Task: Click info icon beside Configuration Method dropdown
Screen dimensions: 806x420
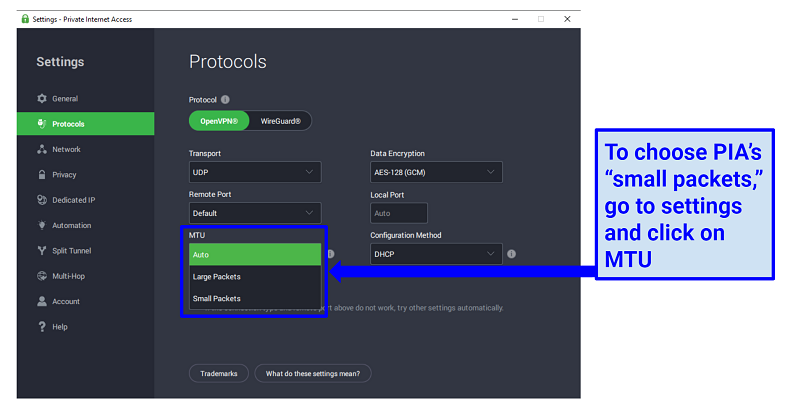Action: click(511, 253)
